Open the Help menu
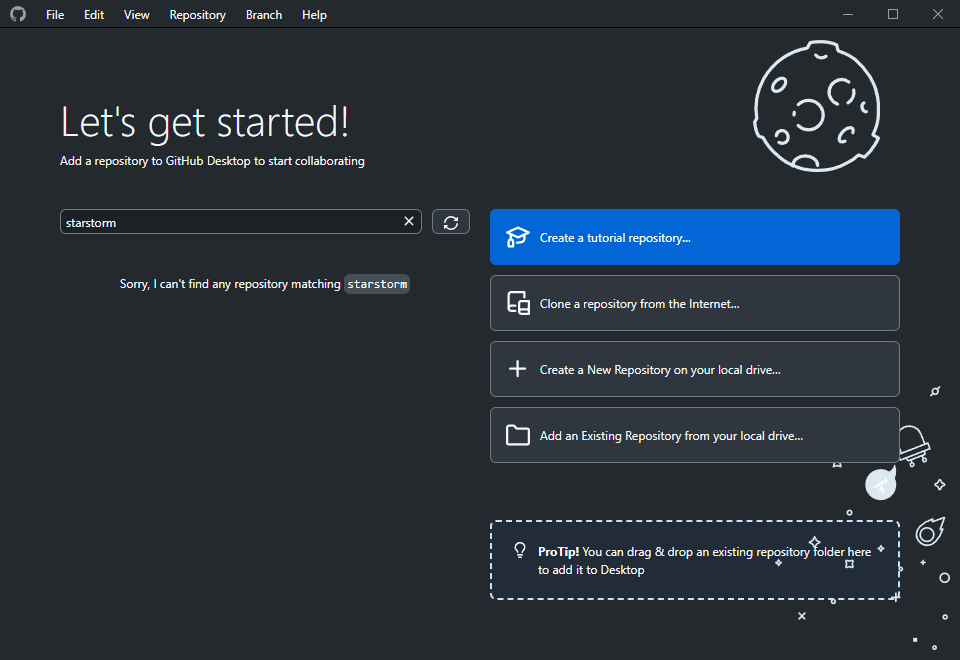 (x=314, y=15)
